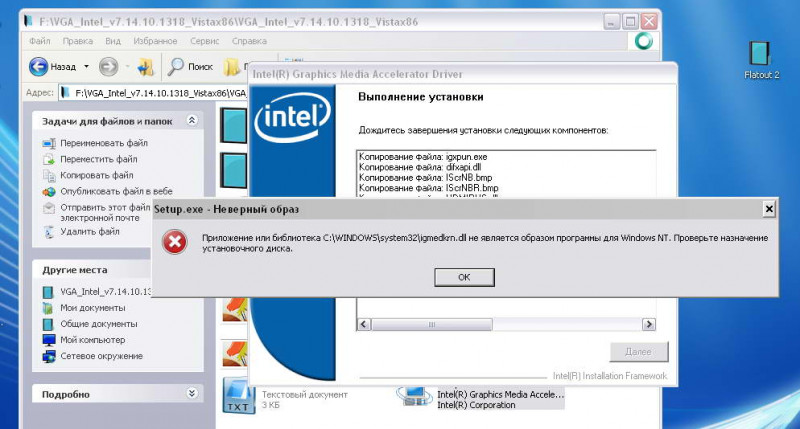
Task: Select log line 'Копирование файла: difxapi.dll'
Action: point(420,167)
